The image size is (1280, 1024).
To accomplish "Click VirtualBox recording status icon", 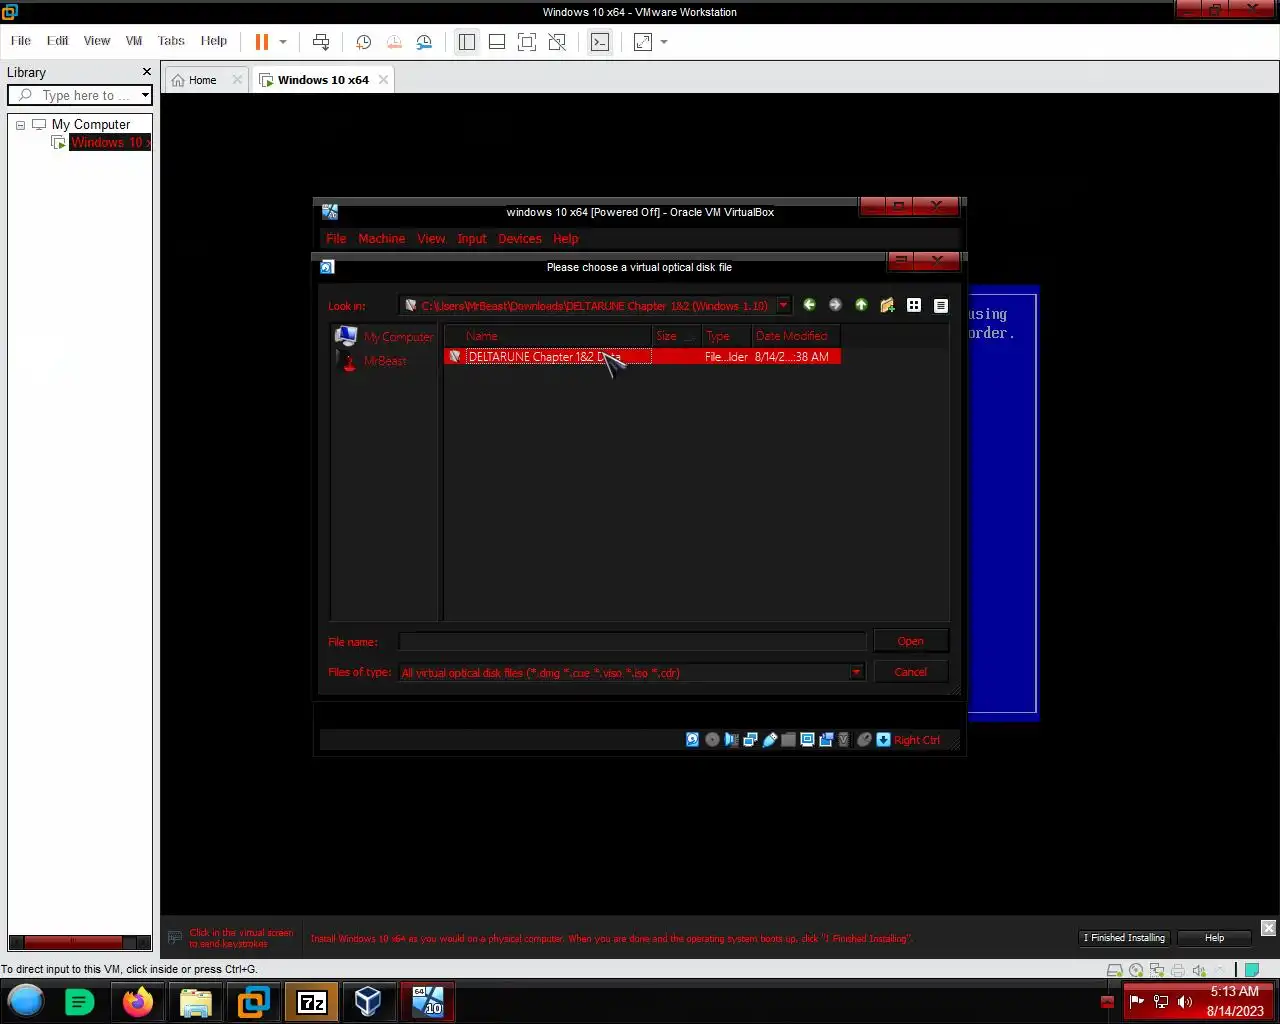I will pos(826,740).
